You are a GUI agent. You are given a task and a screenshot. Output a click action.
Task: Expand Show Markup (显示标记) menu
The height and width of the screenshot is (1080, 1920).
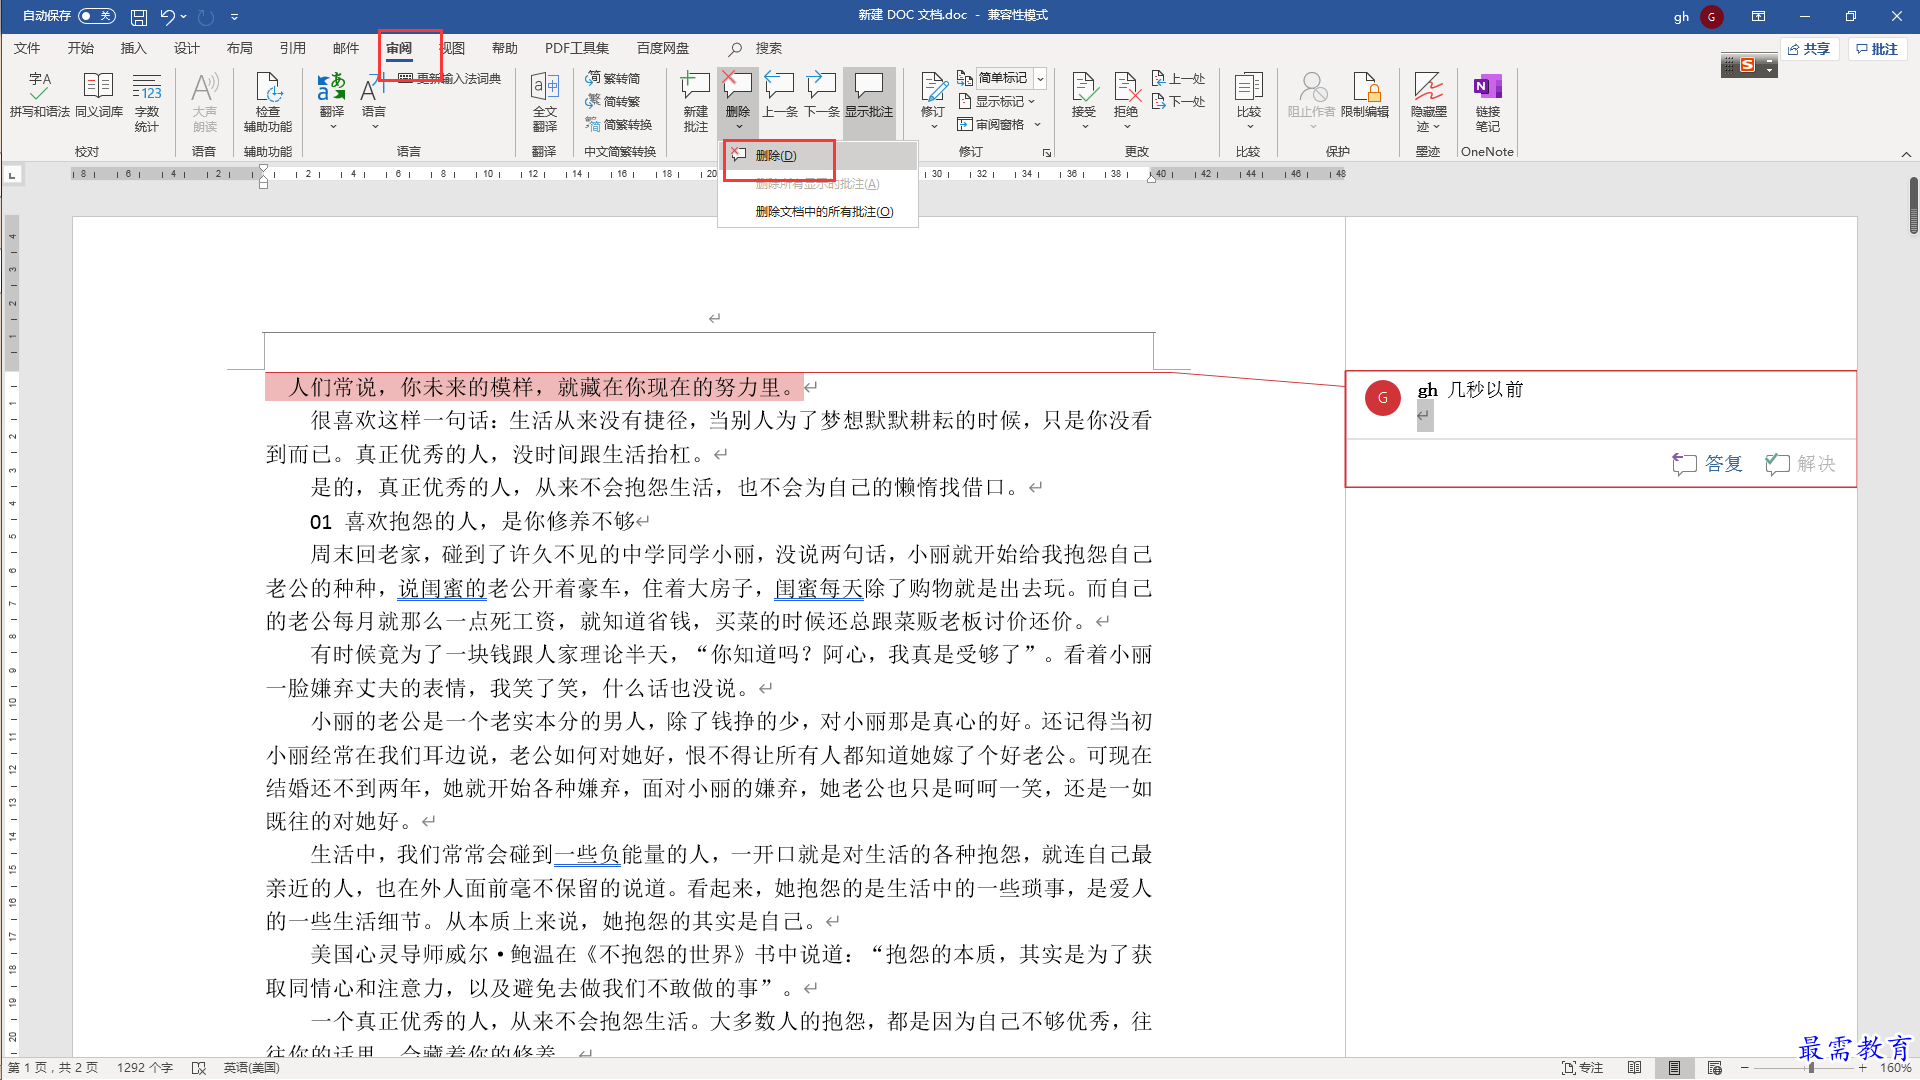[997, 101]
